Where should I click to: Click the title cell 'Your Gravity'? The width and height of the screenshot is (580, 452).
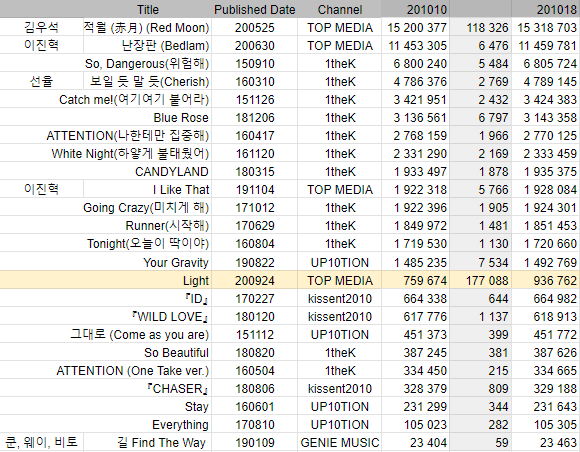coord(176,263)
